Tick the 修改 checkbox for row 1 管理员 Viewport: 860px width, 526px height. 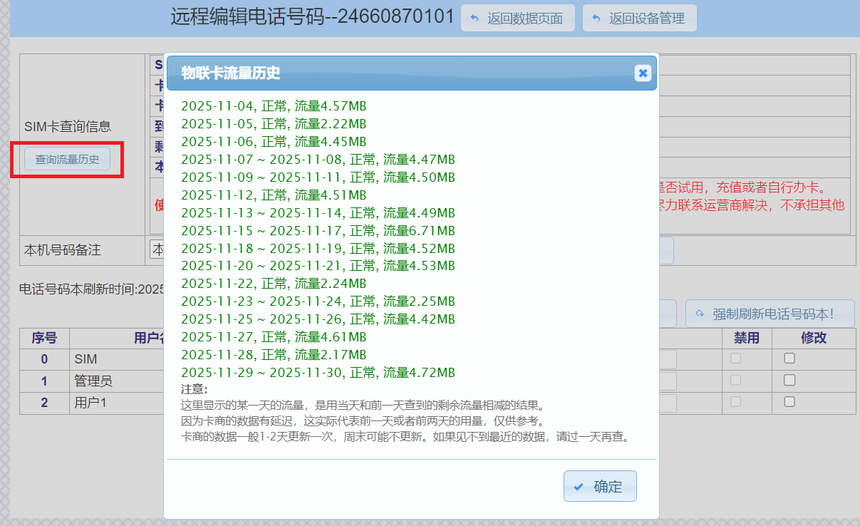(x=789, y=380)
